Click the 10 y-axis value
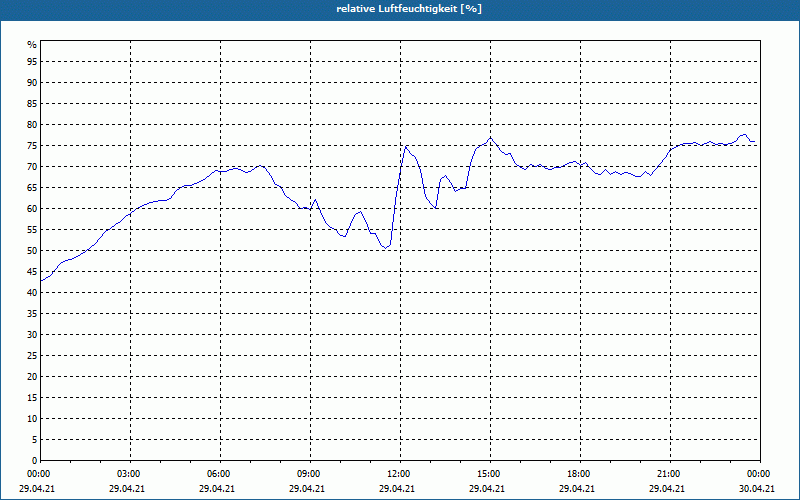 32,418
